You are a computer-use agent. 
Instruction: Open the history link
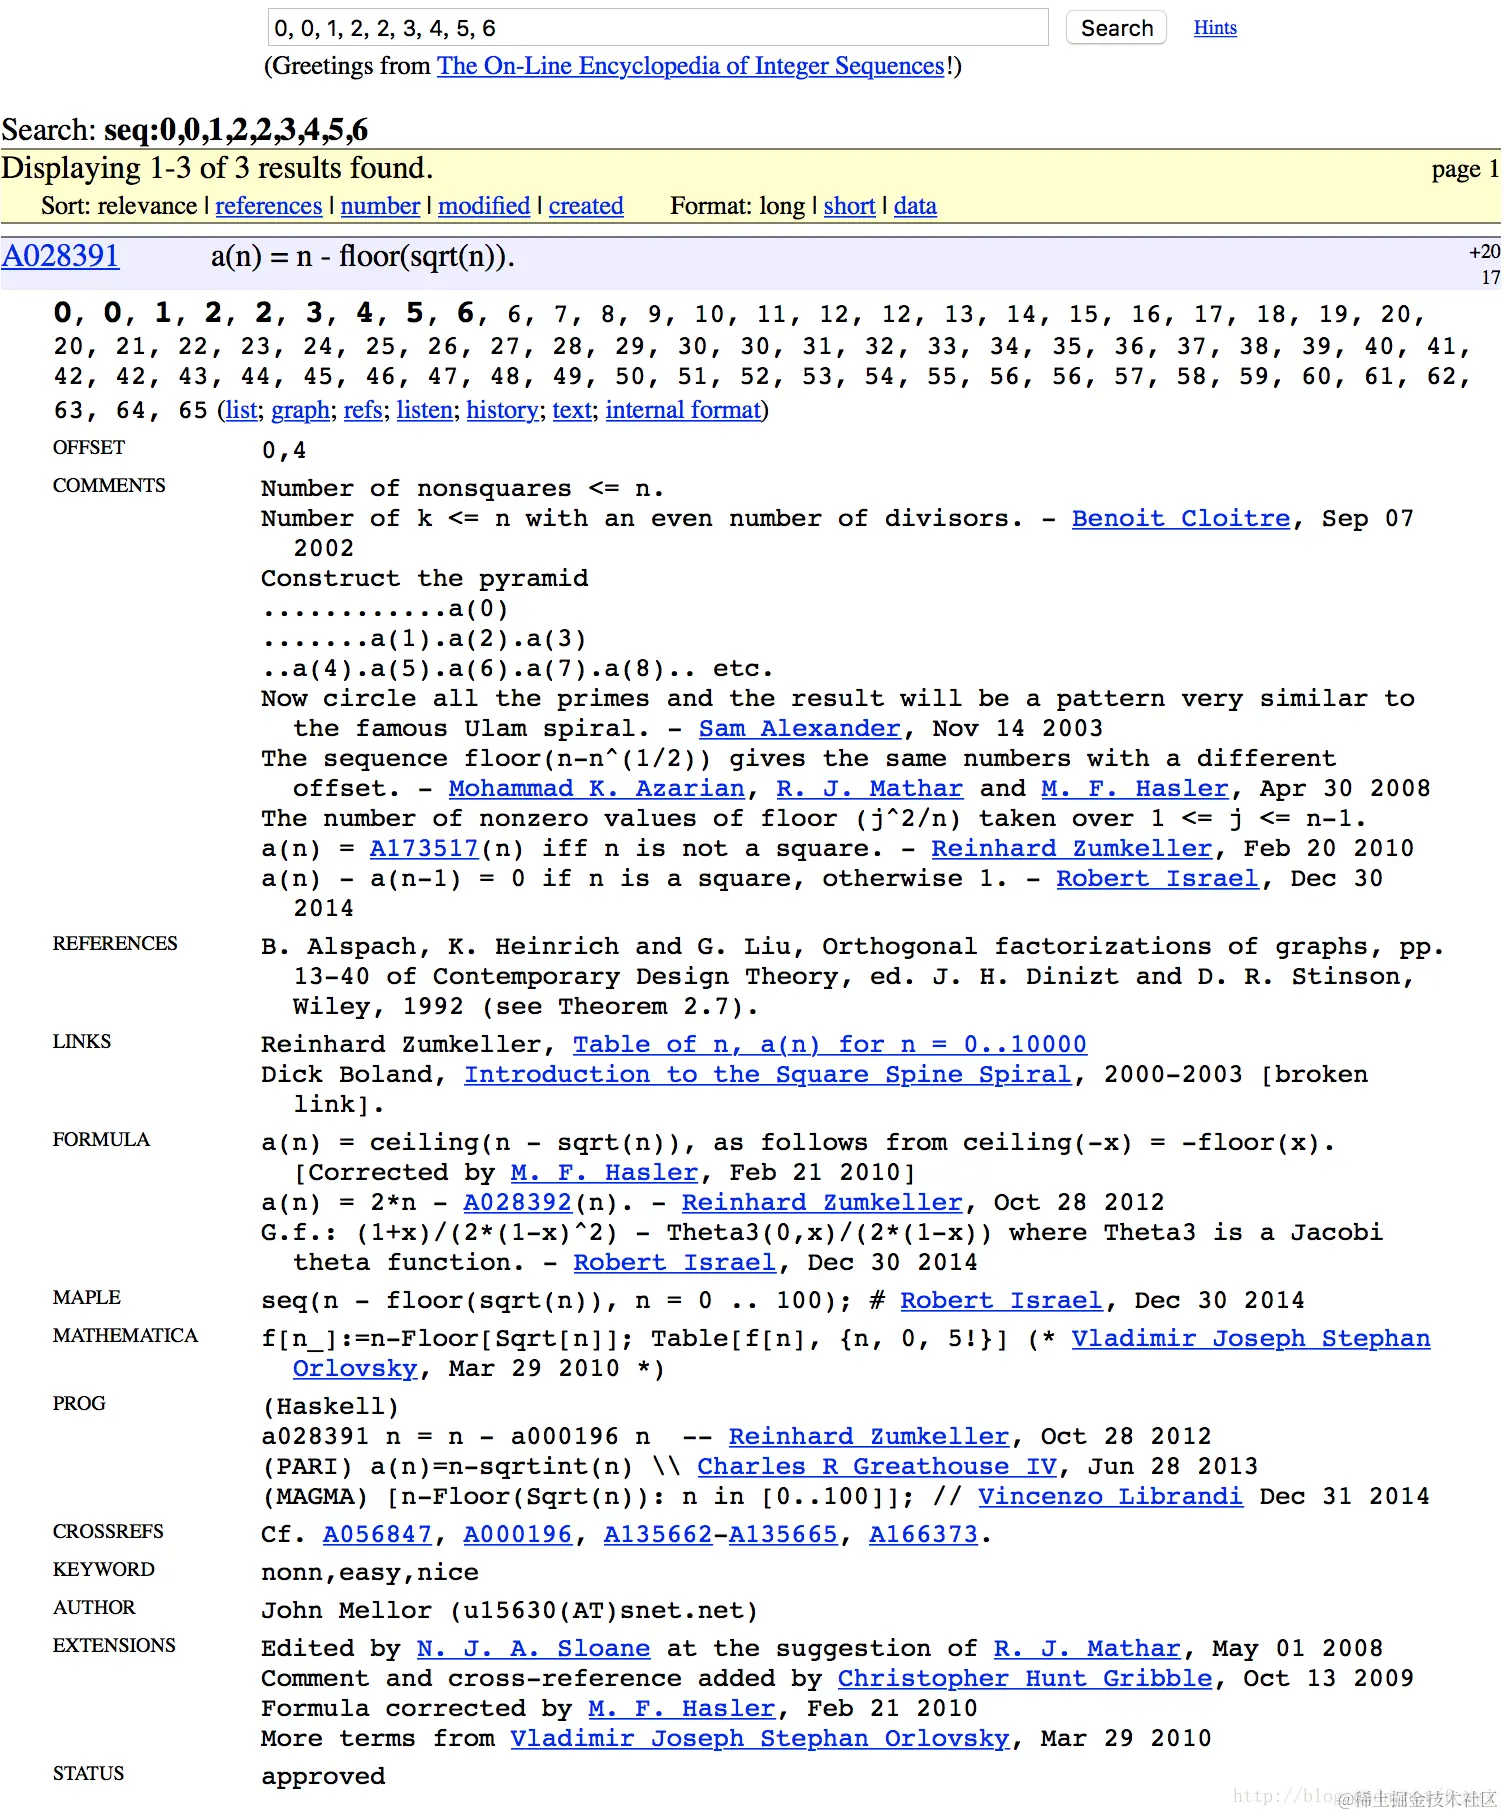[x=503, y=410]
